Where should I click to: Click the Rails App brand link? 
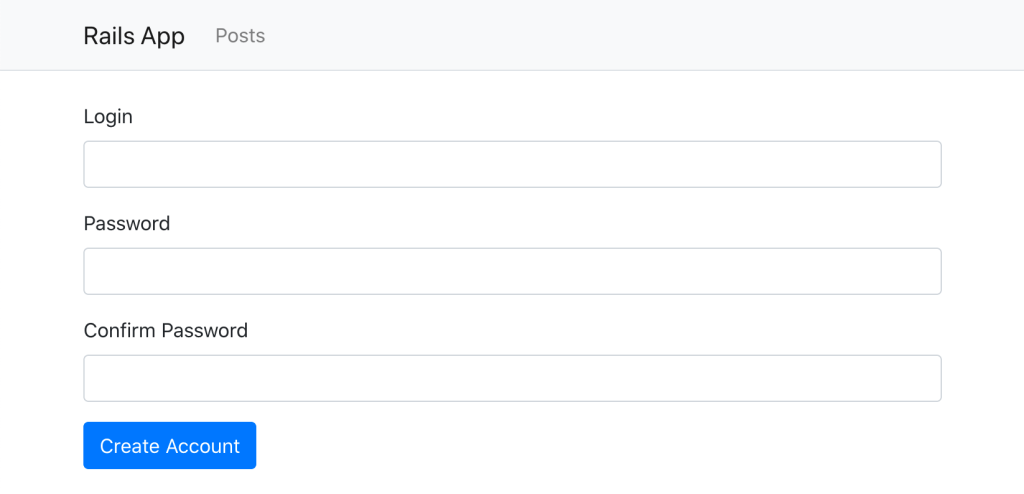(x=134, y=36)
